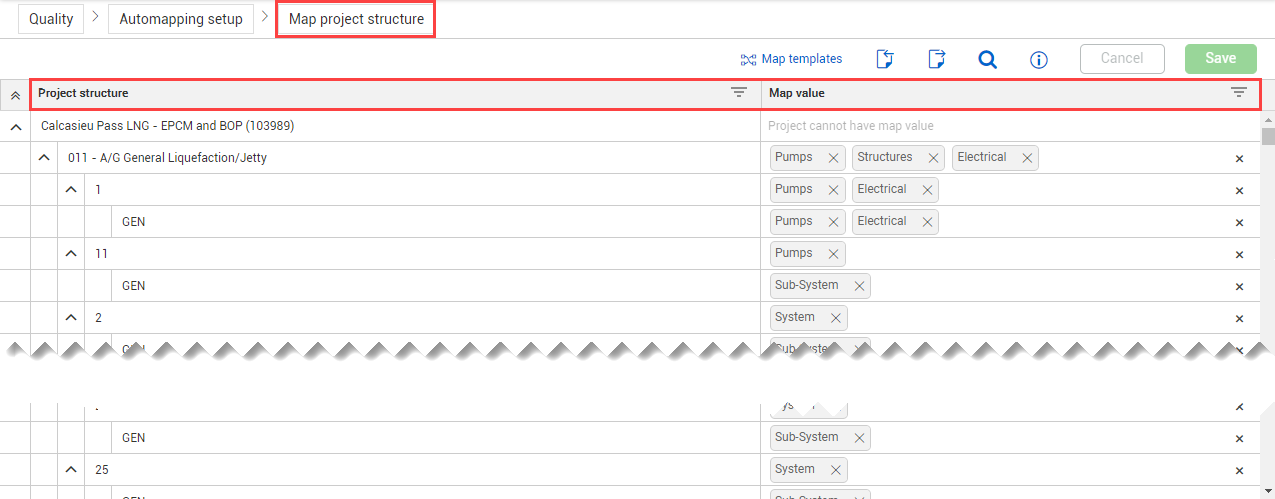Viewport: 1275px width, 499px height.
Task: Filter the Project structure column
Action: (739, 93)
